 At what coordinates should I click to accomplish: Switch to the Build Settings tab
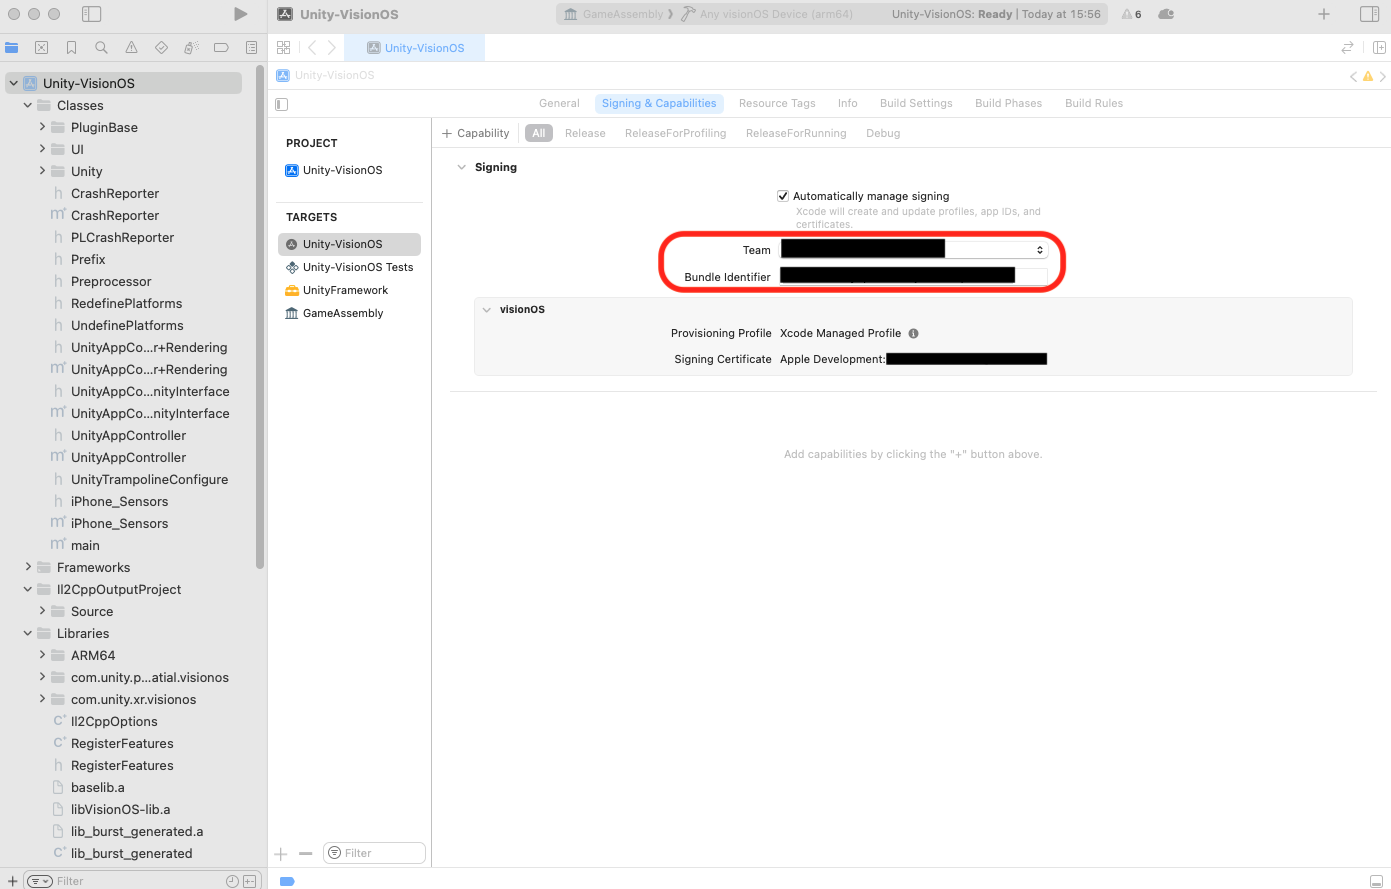coord(915,103)
